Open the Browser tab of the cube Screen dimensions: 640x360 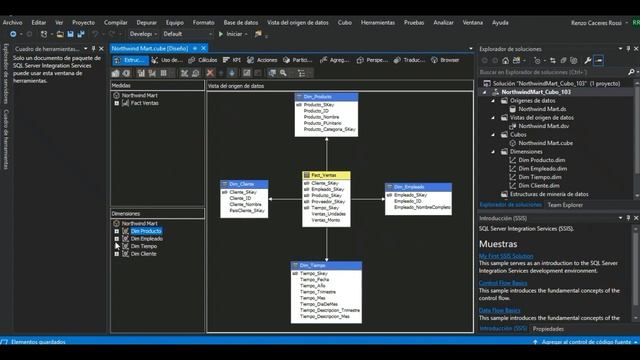tap(445, 60)
